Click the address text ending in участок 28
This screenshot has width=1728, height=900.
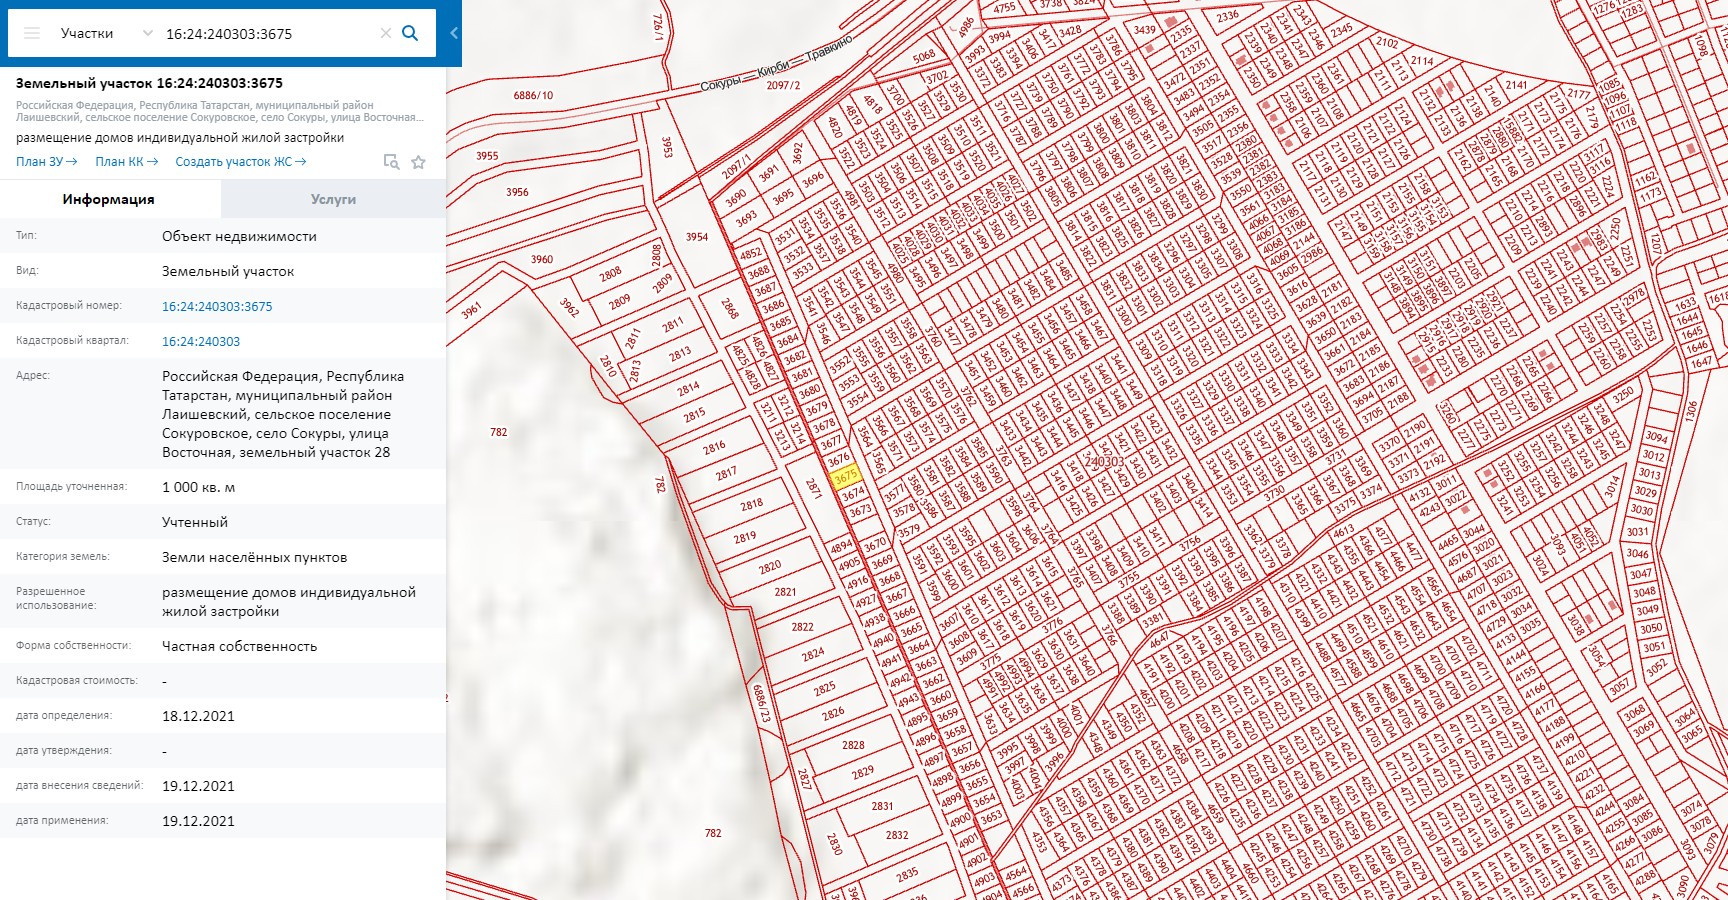[283, 414]
